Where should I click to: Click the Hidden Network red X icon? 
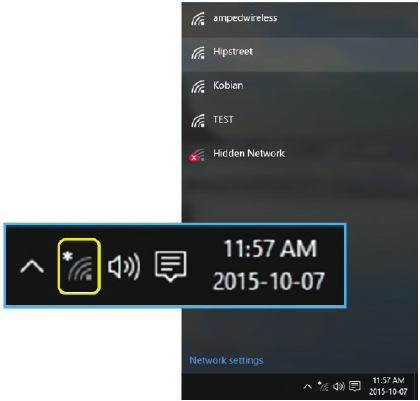[193, 158]
